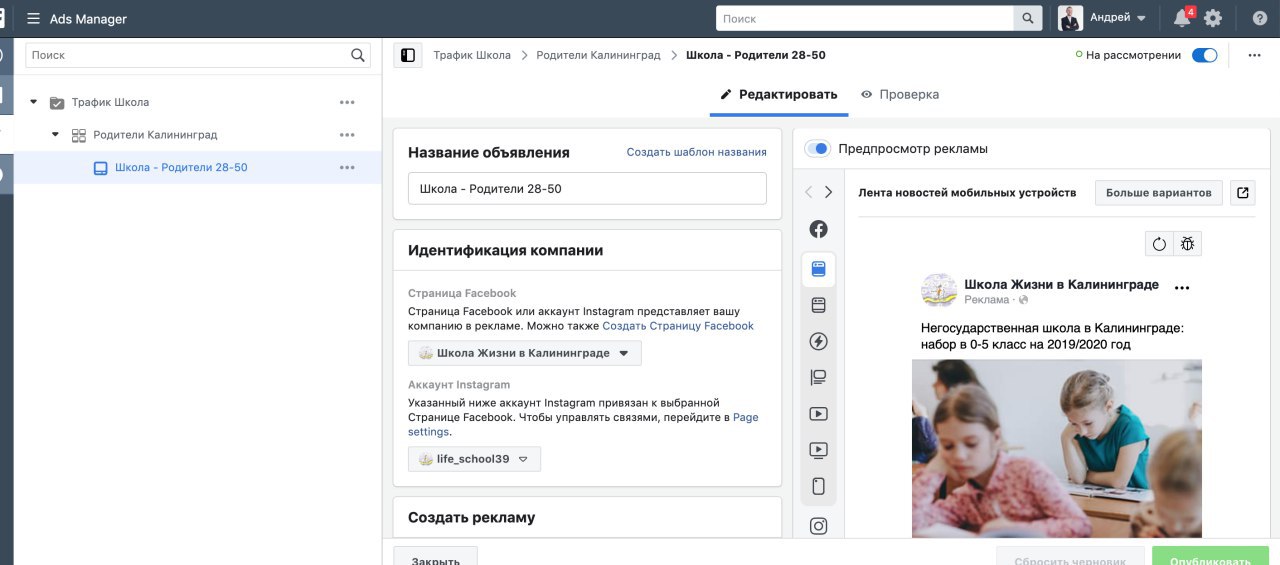The image size is (1280, 565).
Task: Open the life_school39 Instagram account dropdown
Action: click(x=474, y=459)
